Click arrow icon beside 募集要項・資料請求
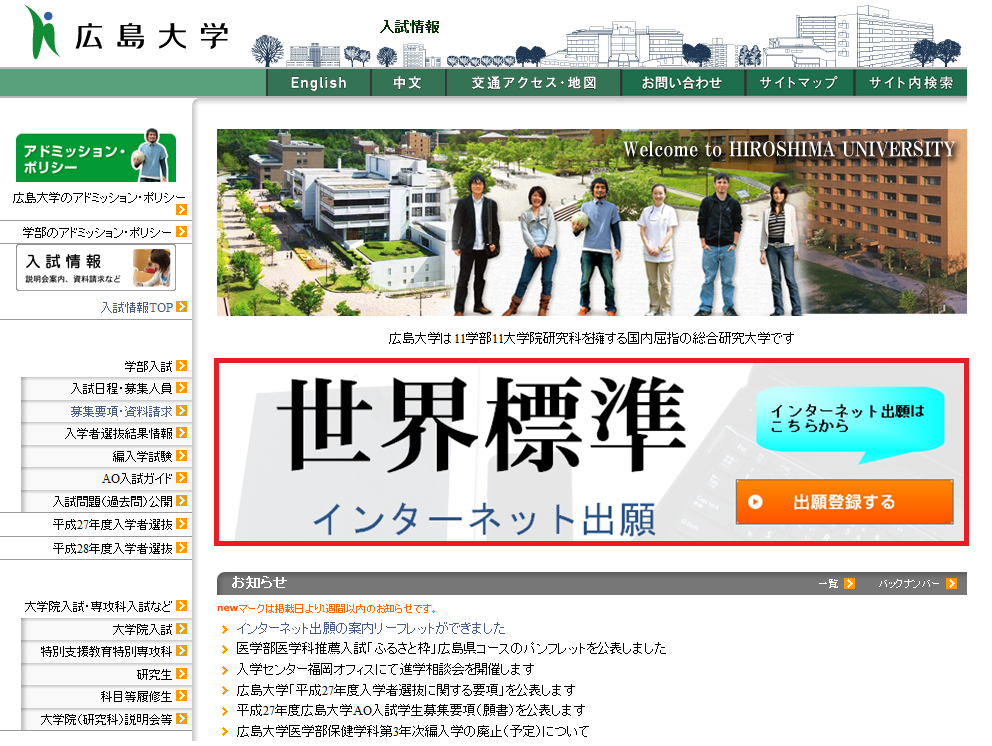This screenshot has width=992, height=746. [182, 411]
